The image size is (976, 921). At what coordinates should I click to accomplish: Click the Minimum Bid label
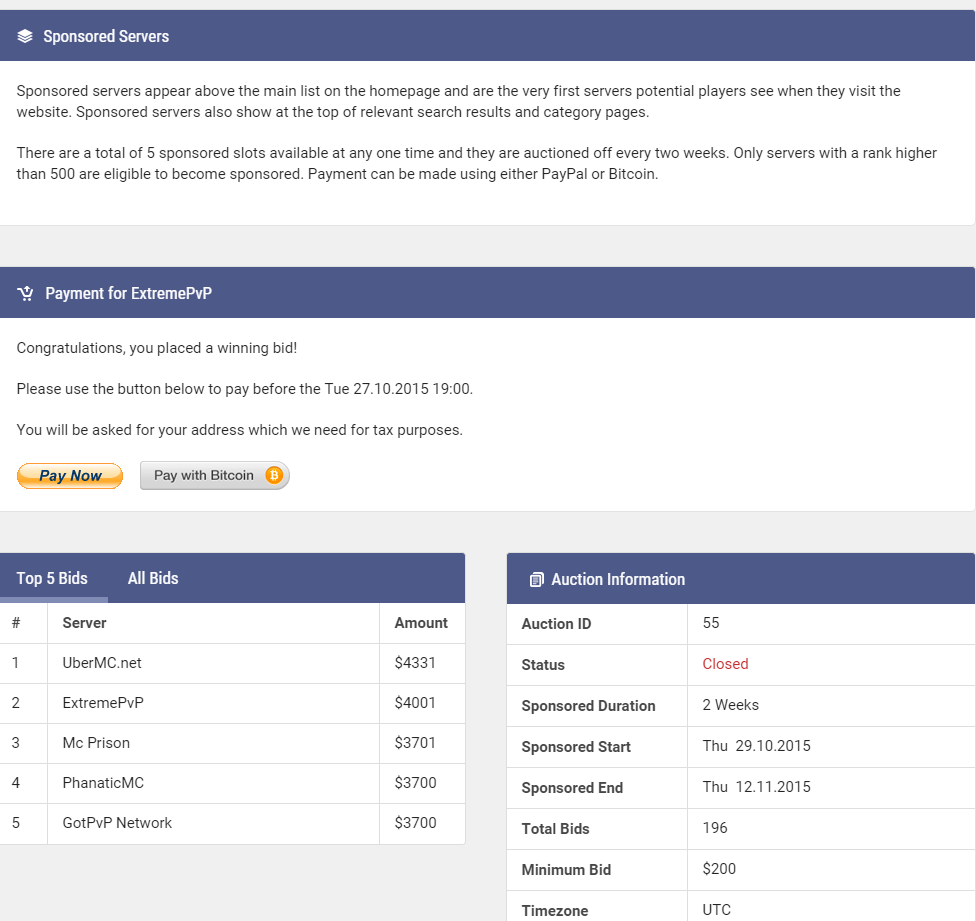coord(566,871)
